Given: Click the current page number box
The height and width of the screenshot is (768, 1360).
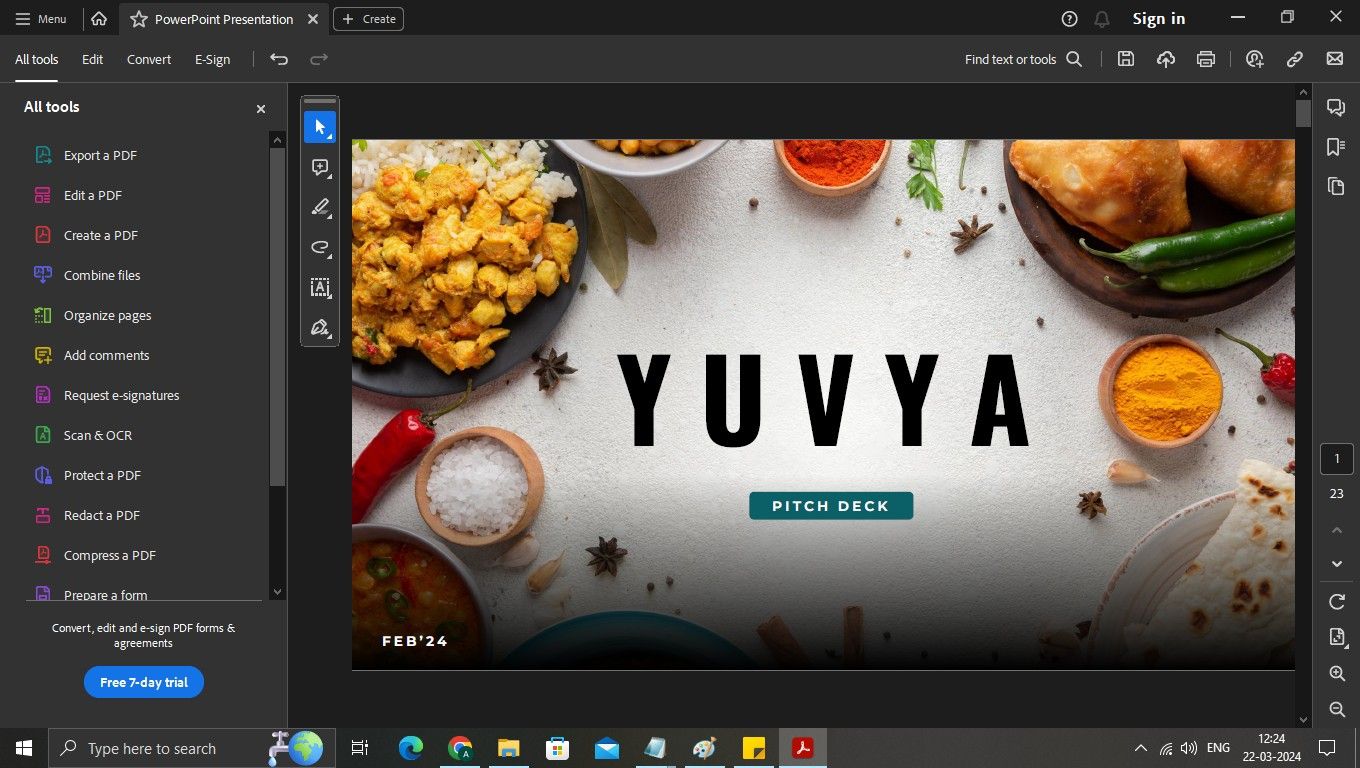Looking at the screenshot, I should pyautogui.click(x=1337, y=459).
